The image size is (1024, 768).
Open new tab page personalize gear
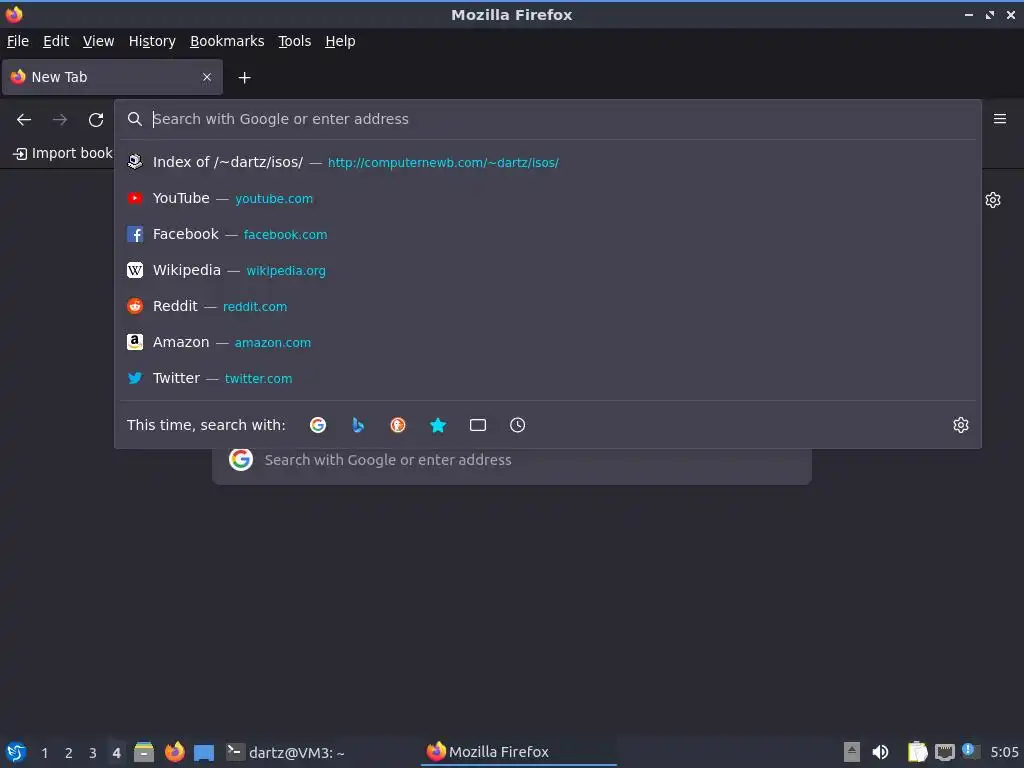[x=993, y=200]
